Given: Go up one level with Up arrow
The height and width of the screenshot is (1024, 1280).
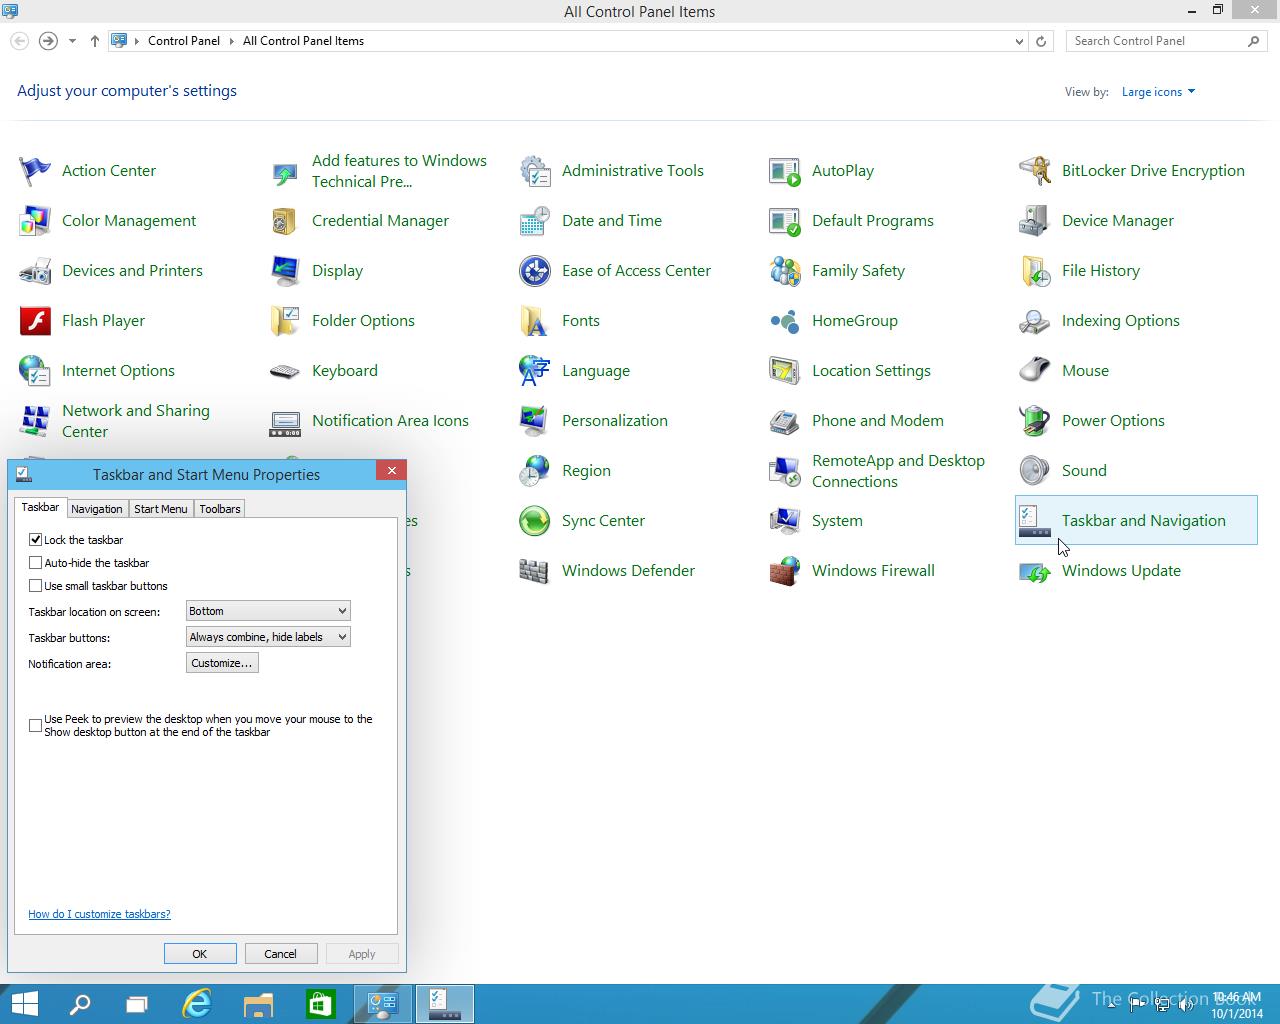Looking at the screenshot, I should (x=95, y=41).
